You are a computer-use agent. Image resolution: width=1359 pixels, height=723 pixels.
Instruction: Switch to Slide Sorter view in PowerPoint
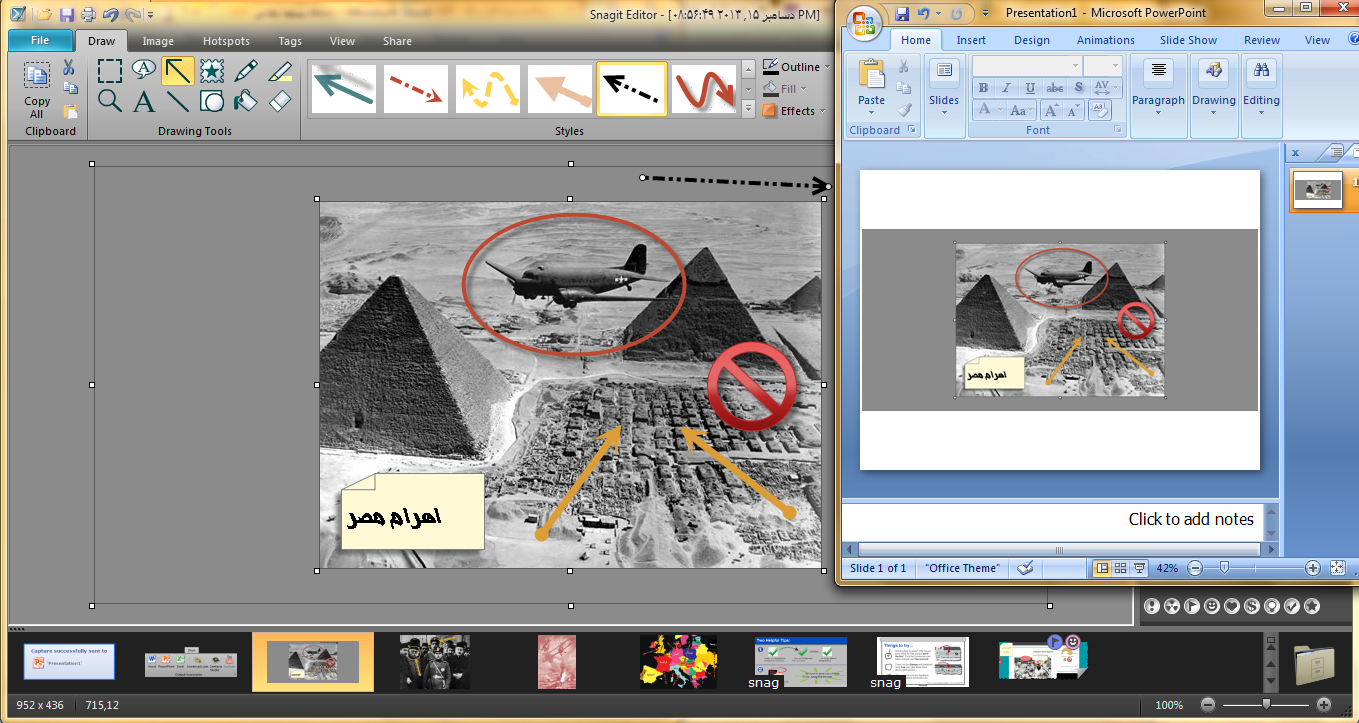coord(1121,568)
